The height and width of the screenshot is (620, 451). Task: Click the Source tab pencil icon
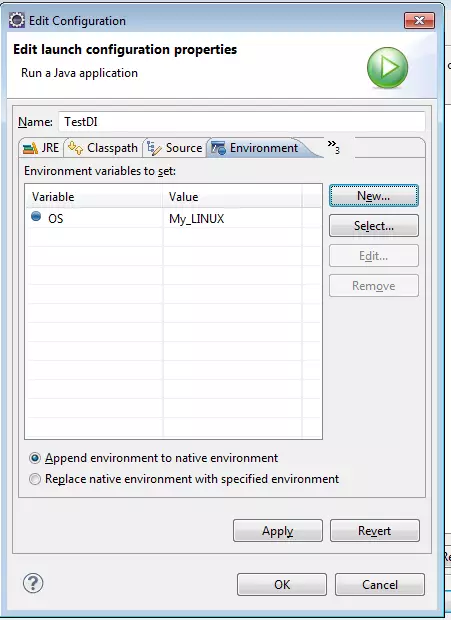[154, 148]
